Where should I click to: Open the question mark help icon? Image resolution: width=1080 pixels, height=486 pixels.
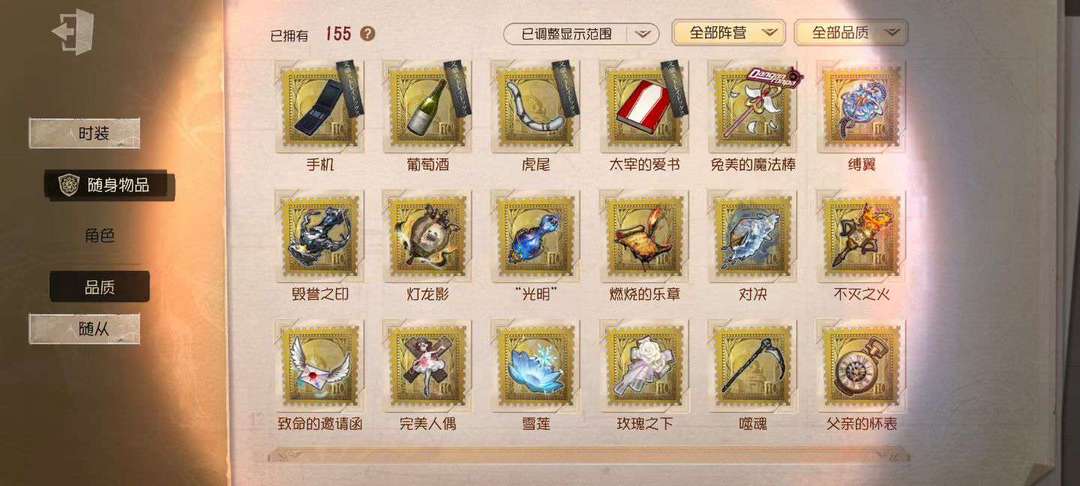point(368,32)
